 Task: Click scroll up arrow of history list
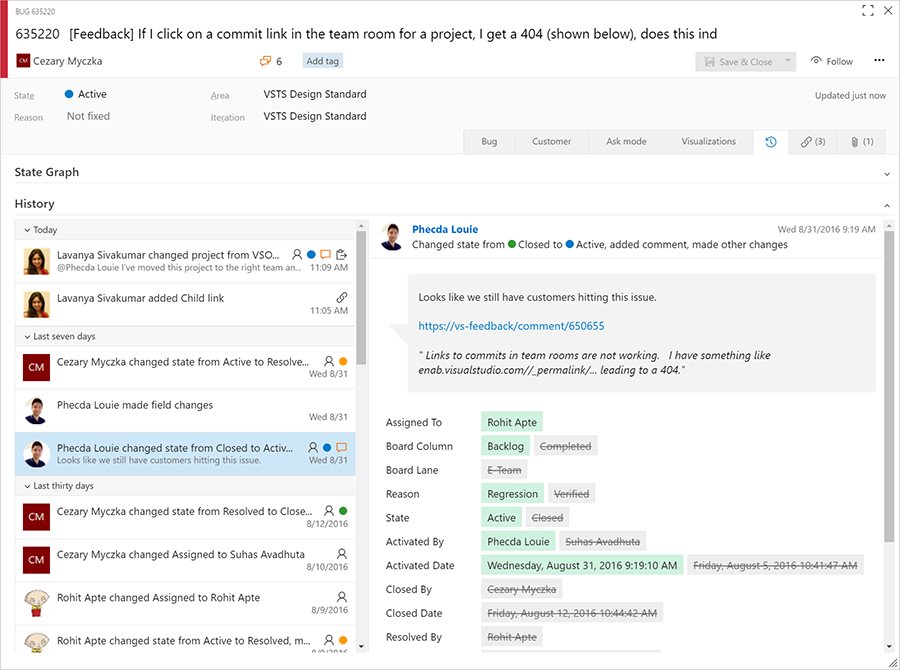tap(361, 226)
